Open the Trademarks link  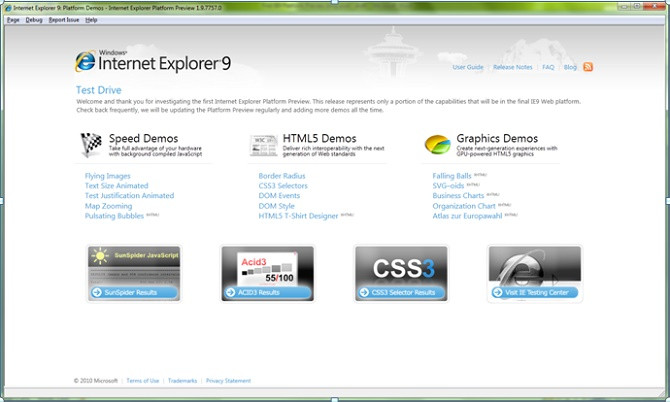click(x=182, y=381)
